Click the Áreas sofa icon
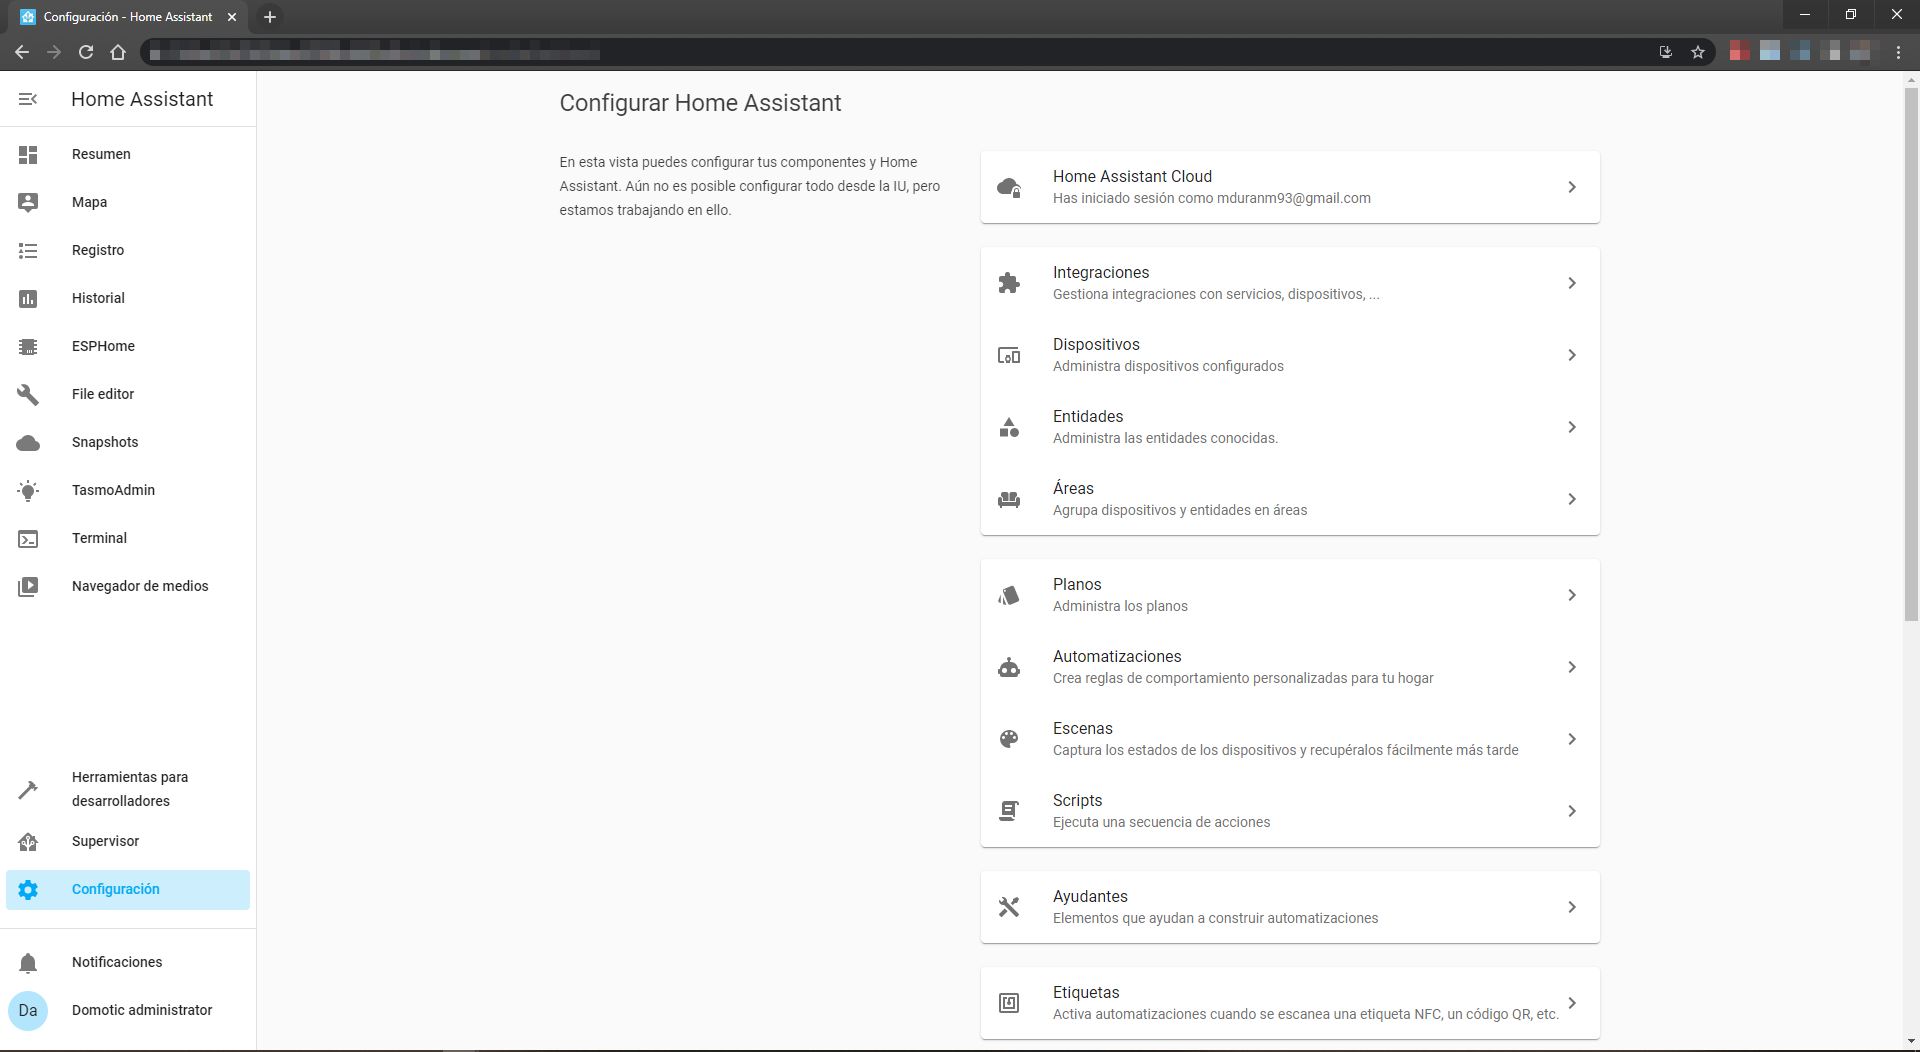Viewport: 1920px width, 1052px height. tap(1009, 499)
